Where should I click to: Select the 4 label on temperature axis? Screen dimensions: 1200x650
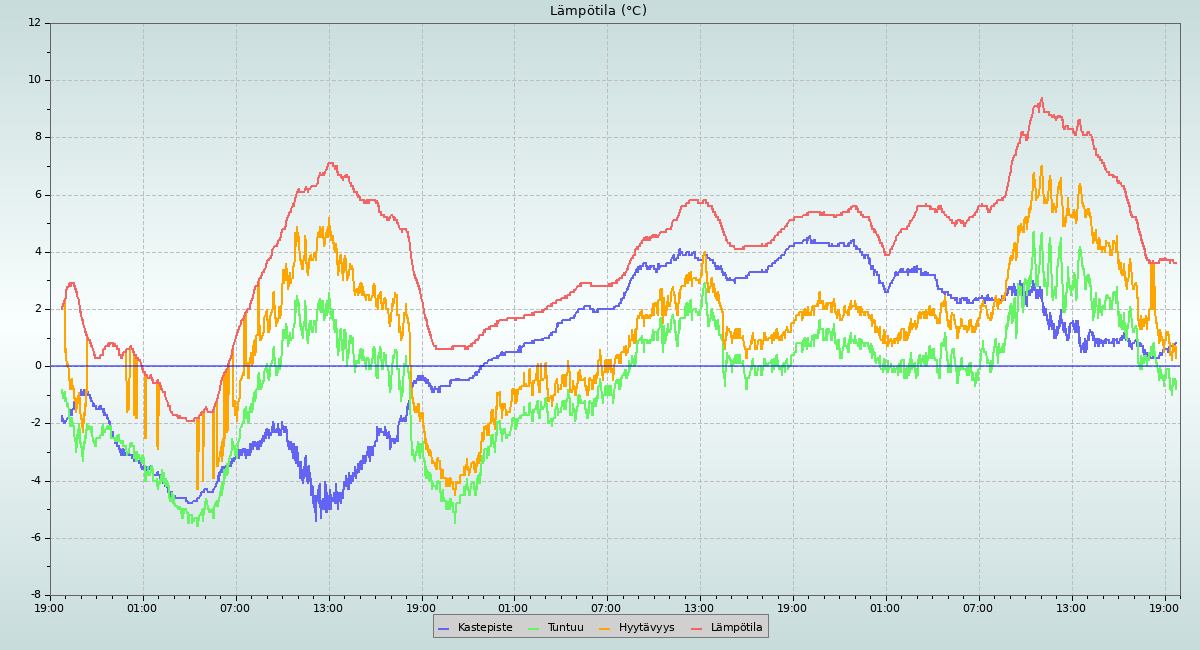(38, 252)
